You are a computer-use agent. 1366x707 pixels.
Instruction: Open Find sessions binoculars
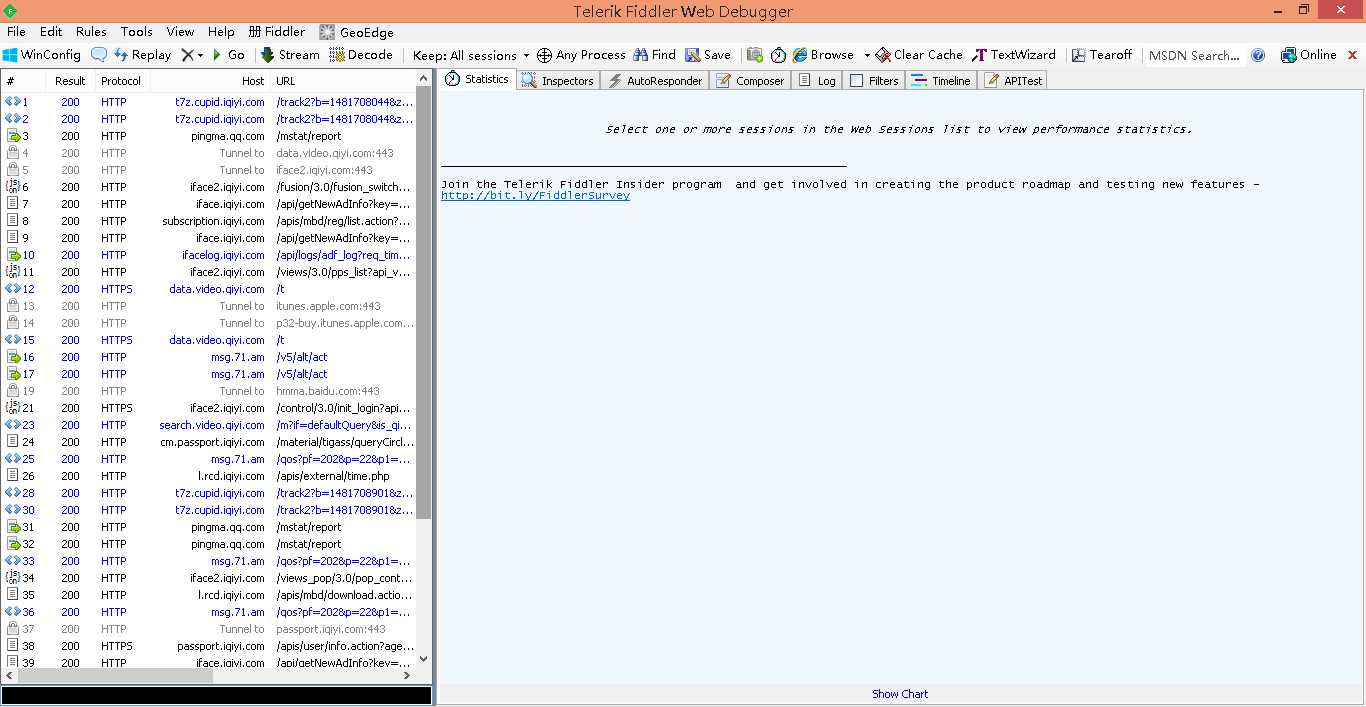click(x=654, y=55)
